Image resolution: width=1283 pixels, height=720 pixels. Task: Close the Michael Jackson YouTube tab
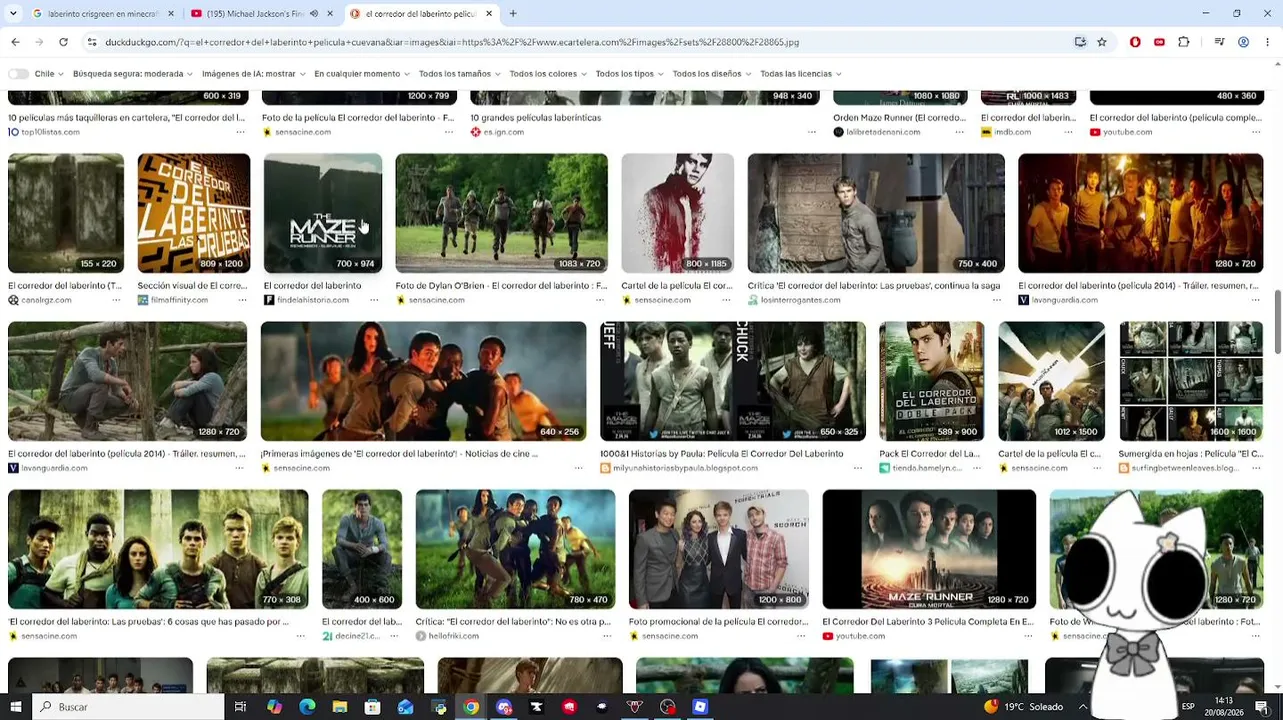(x=330, y=14)
